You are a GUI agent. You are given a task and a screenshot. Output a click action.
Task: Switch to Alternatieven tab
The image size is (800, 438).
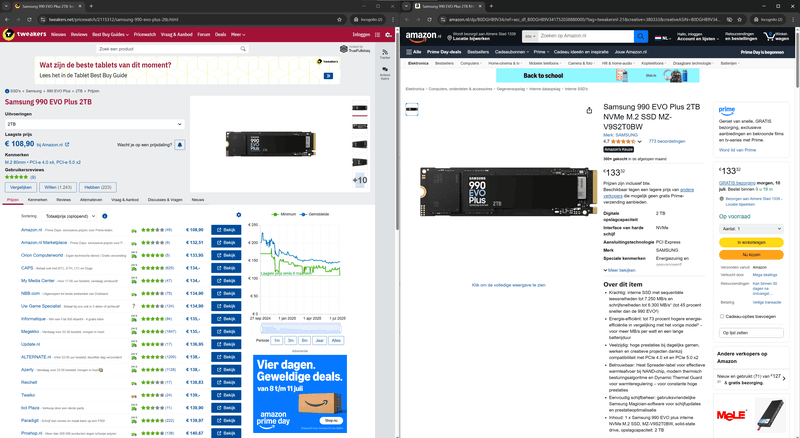tap(91, 200)
